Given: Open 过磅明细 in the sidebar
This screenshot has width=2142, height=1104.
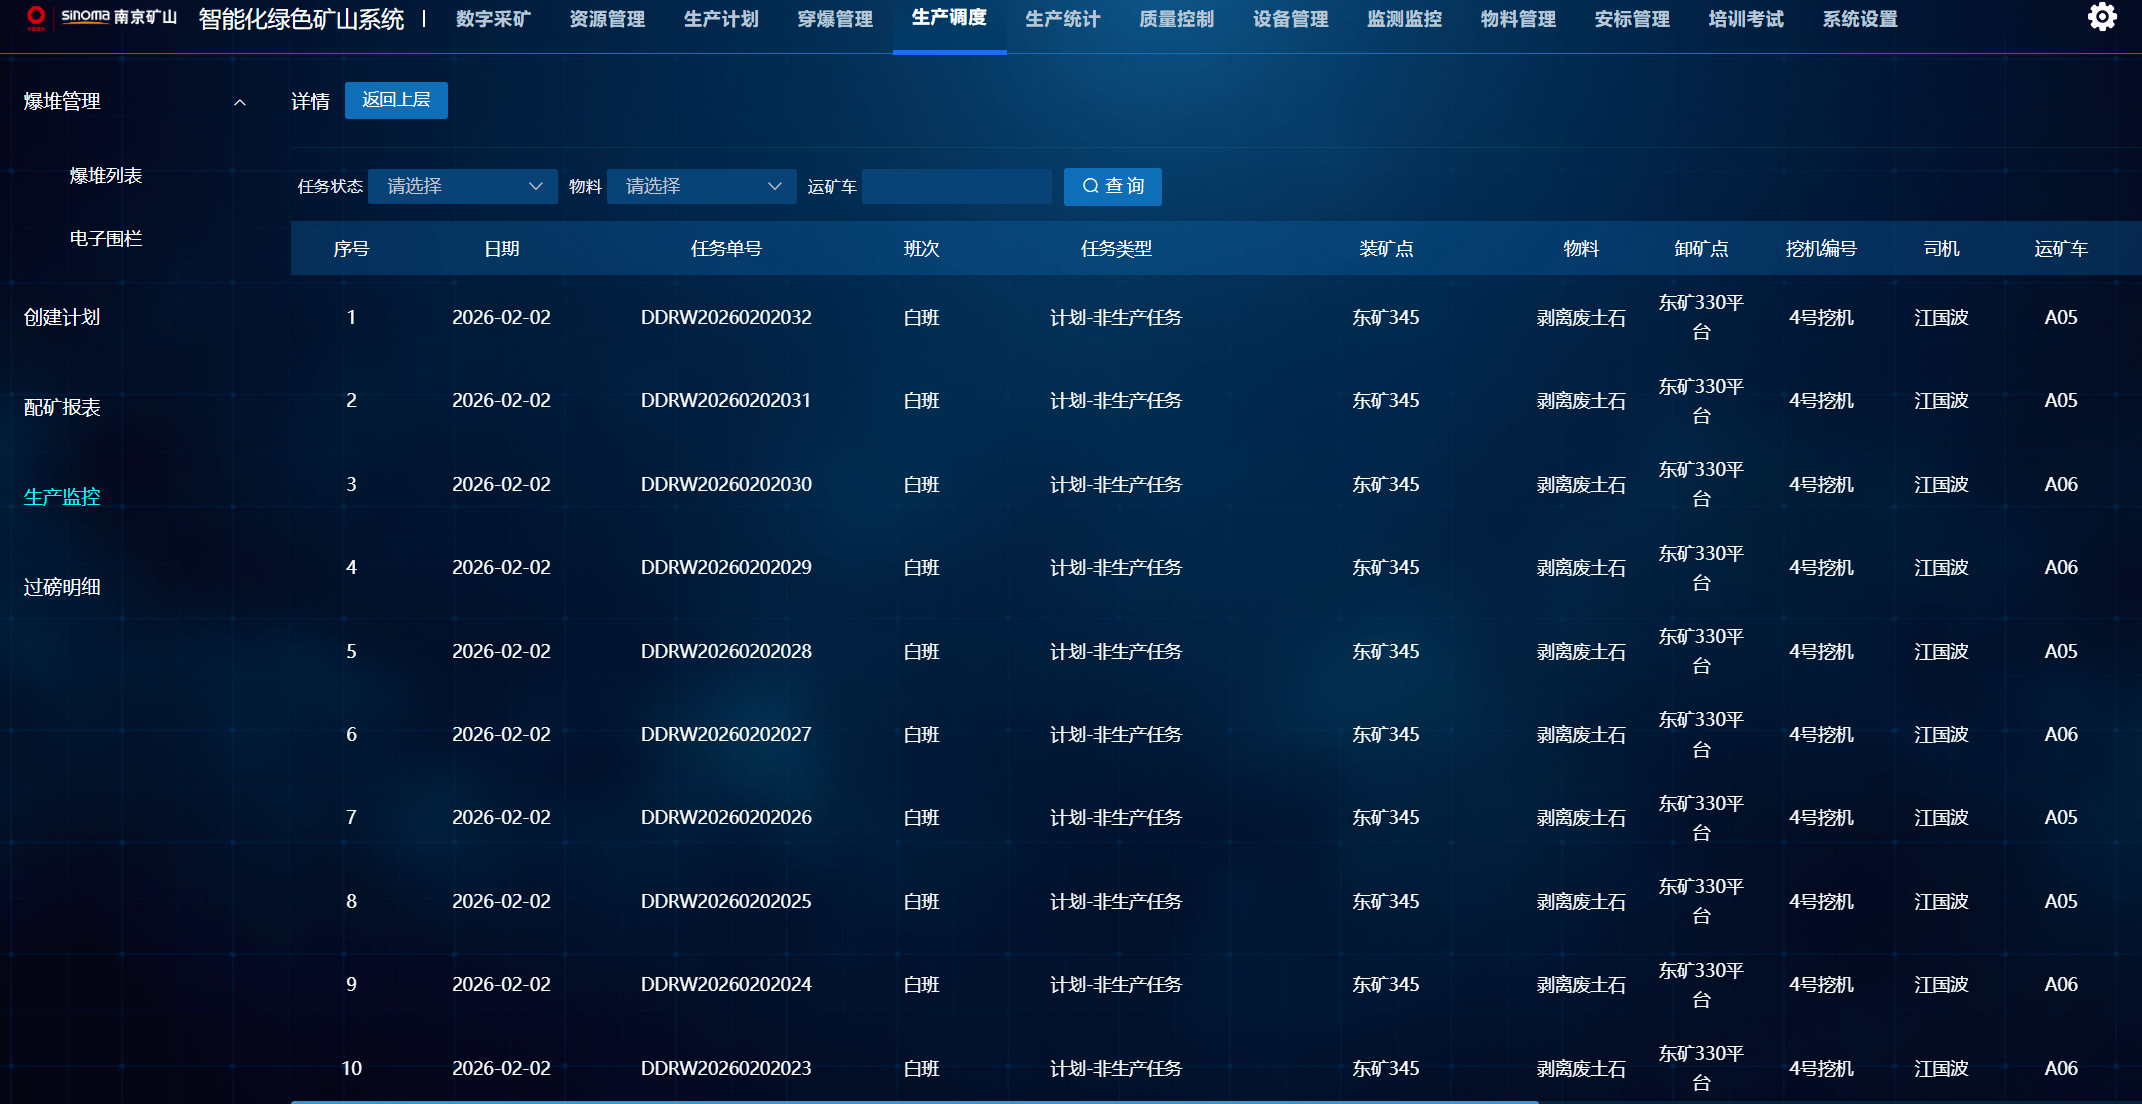Looking at the screenshot, I should [x=62, y=587].
